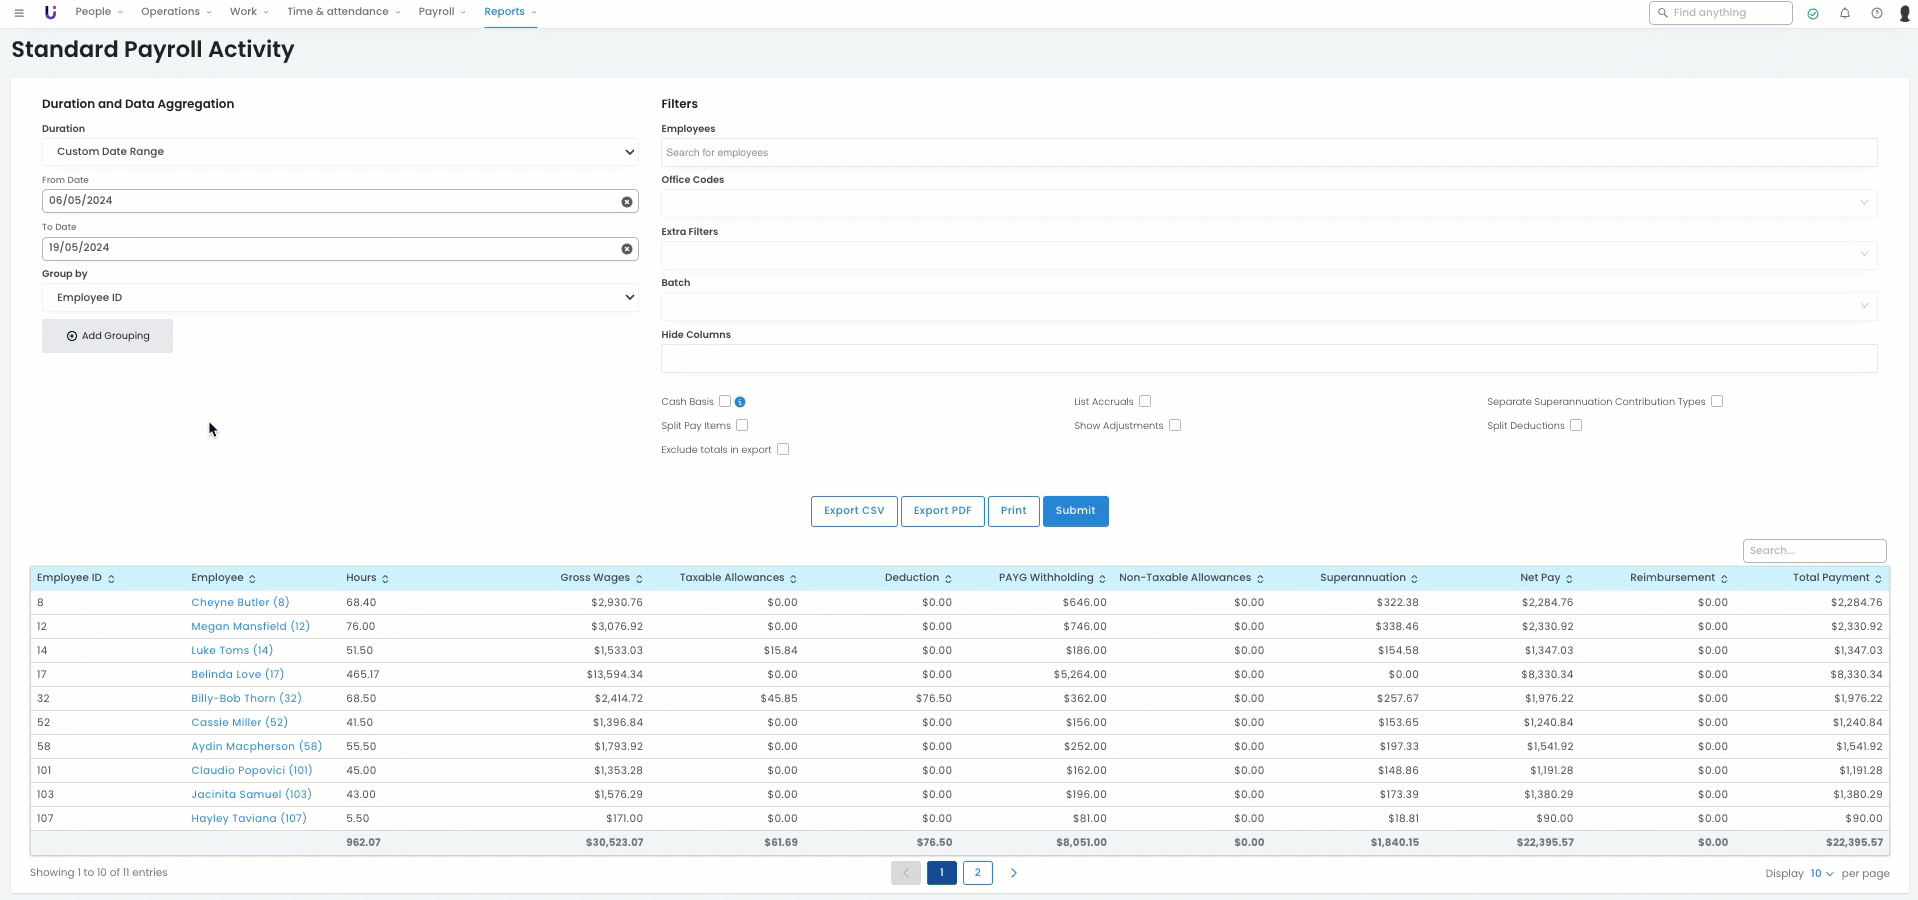
Task: Go to next page arrow
Action: click(x=1013, y=873)
